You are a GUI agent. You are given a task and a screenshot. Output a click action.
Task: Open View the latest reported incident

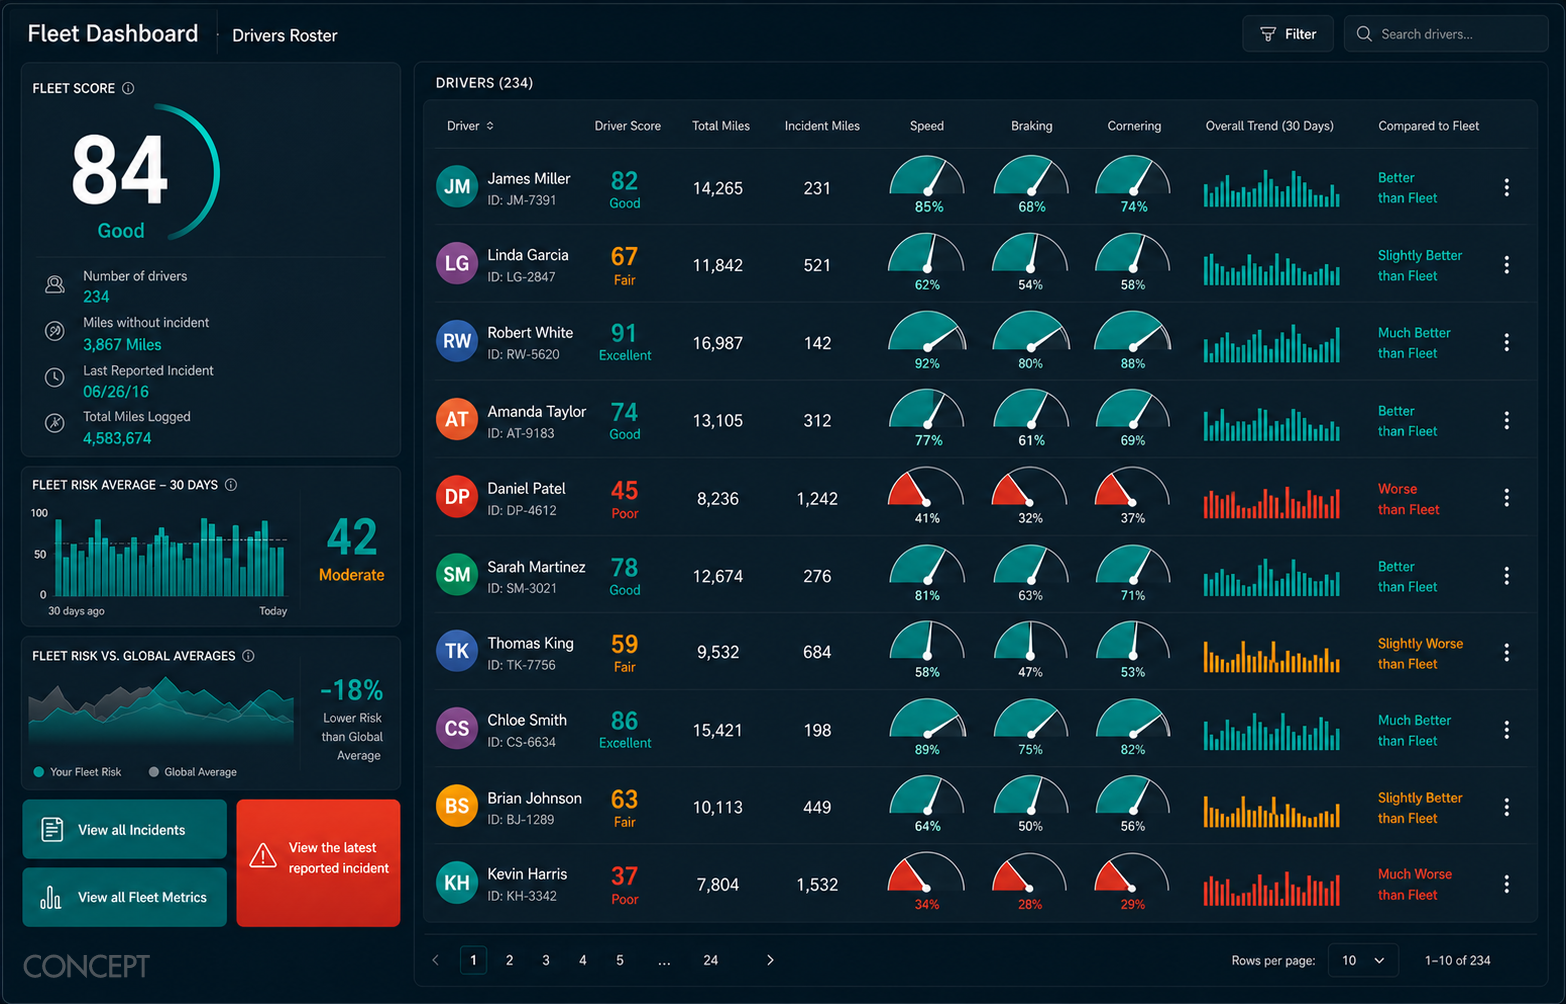point(319,863)
